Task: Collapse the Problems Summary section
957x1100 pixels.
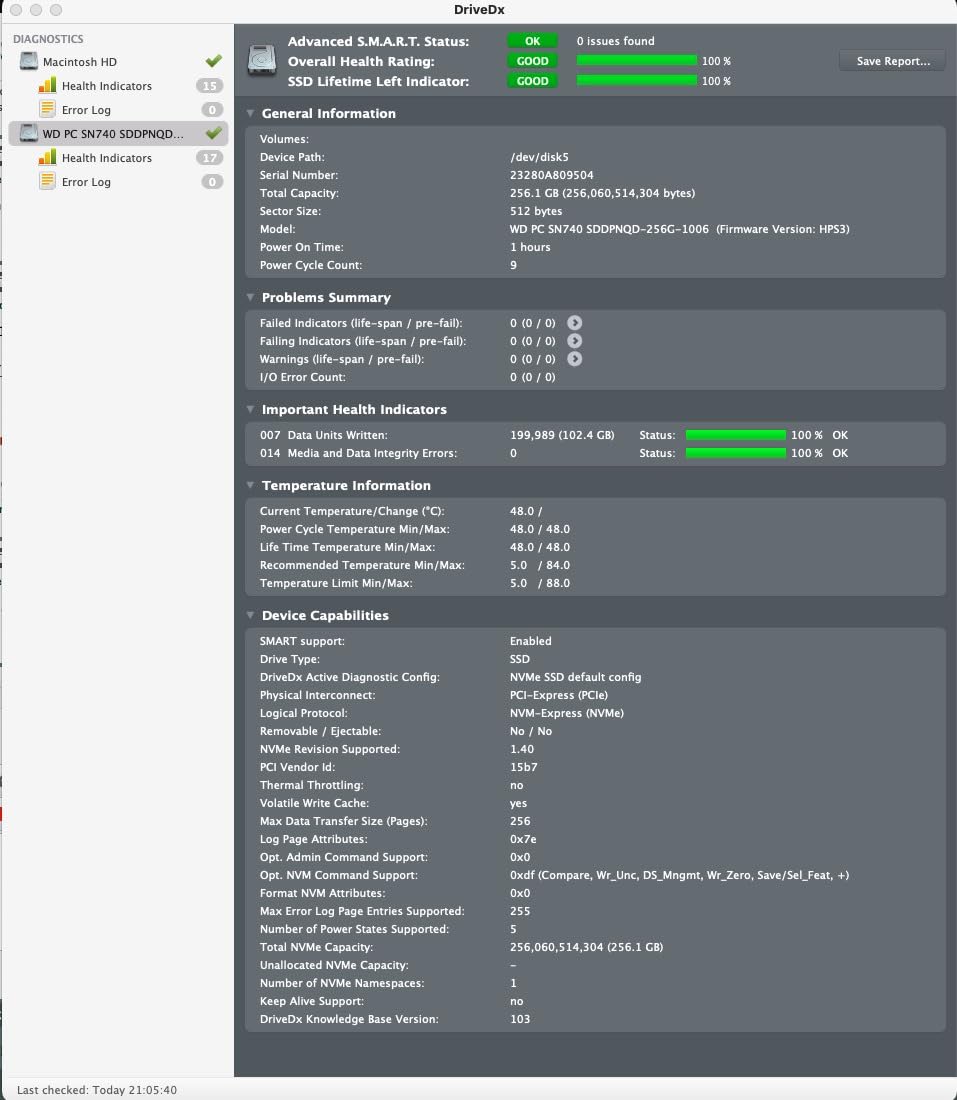Action: point(250,297)
